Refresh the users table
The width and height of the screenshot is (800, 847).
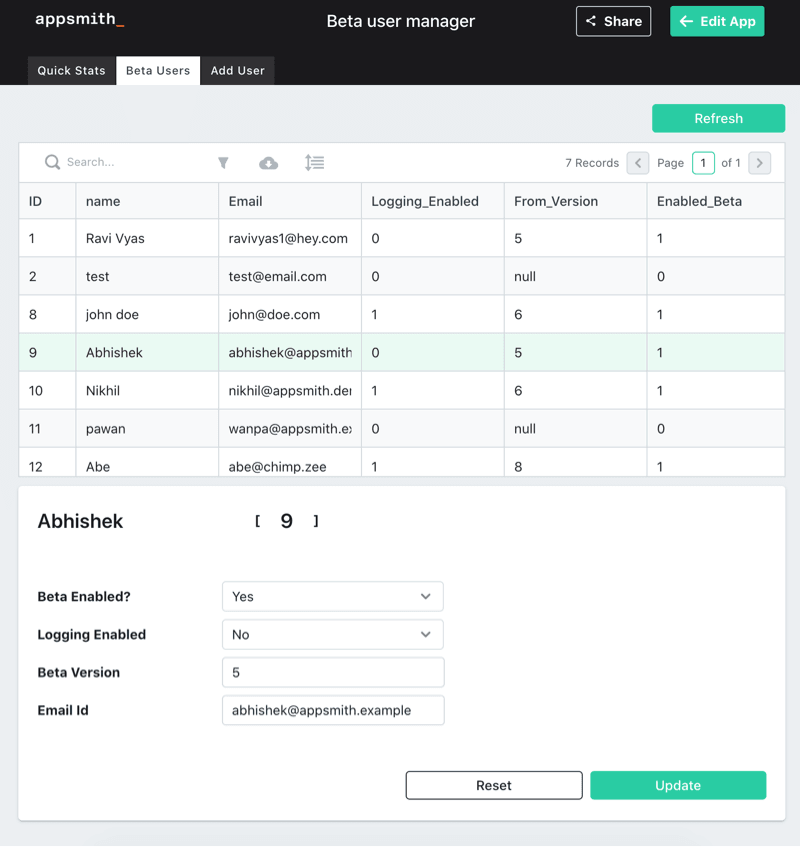(718, 118)
